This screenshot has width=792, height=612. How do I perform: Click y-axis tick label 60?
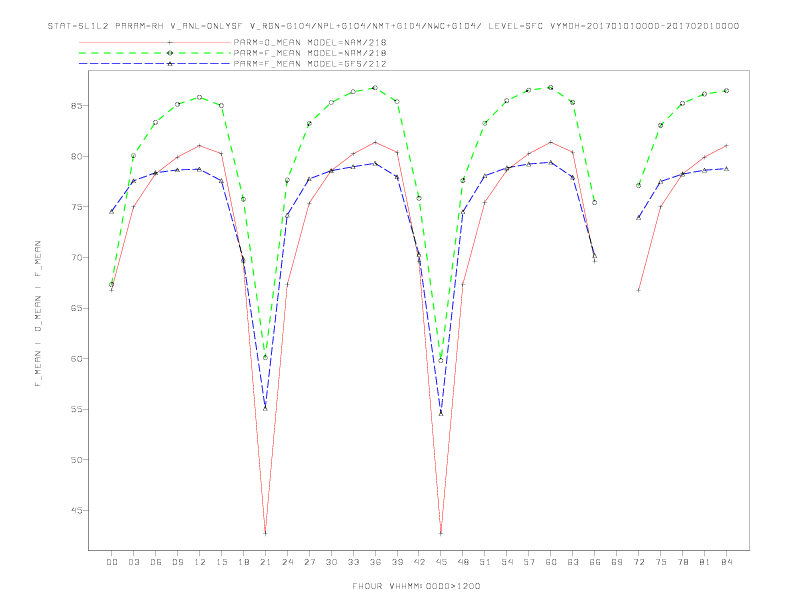pos(77,359)
